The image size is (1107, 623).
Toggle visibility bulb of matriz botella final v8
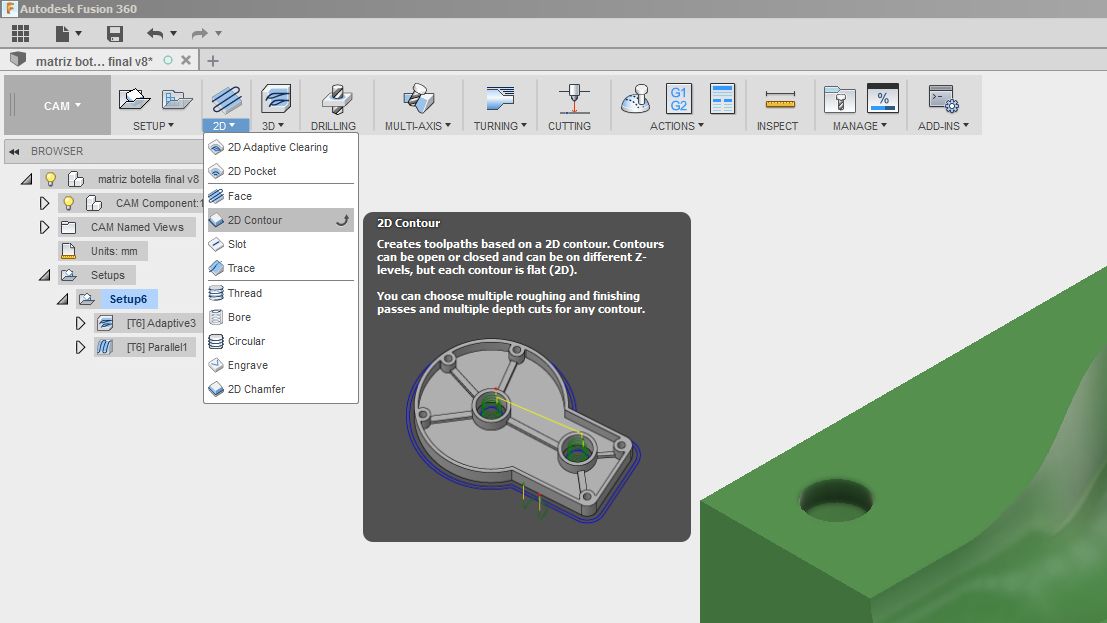point(50,179)
